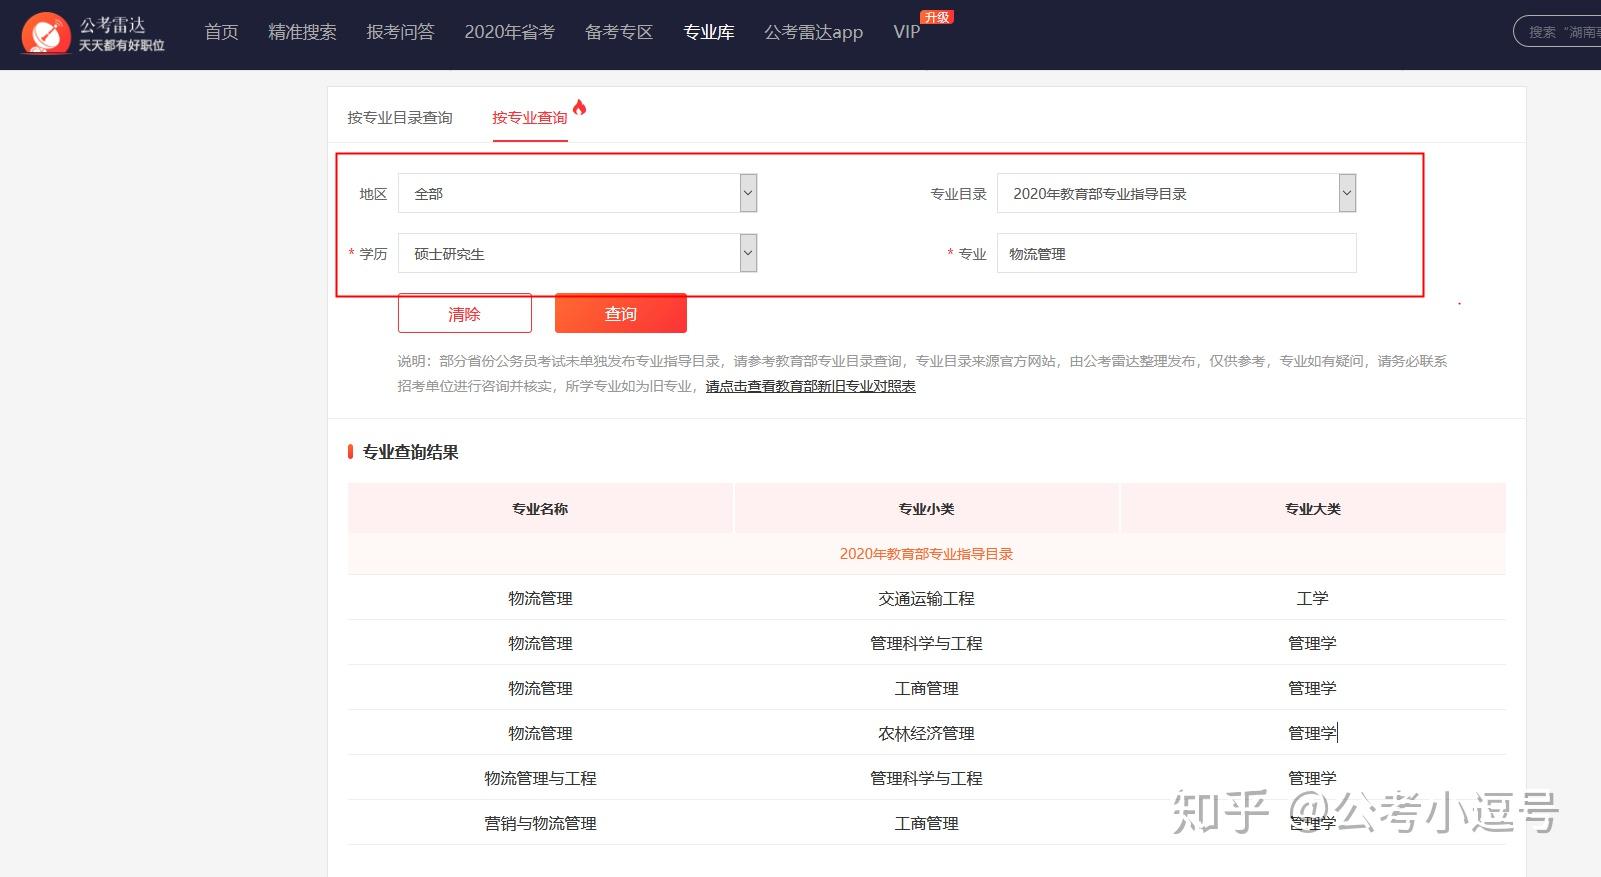This screenshot has width=1601, height=877.
Task: Click the 专业小类 column header
Action: [x=926, y=508]
